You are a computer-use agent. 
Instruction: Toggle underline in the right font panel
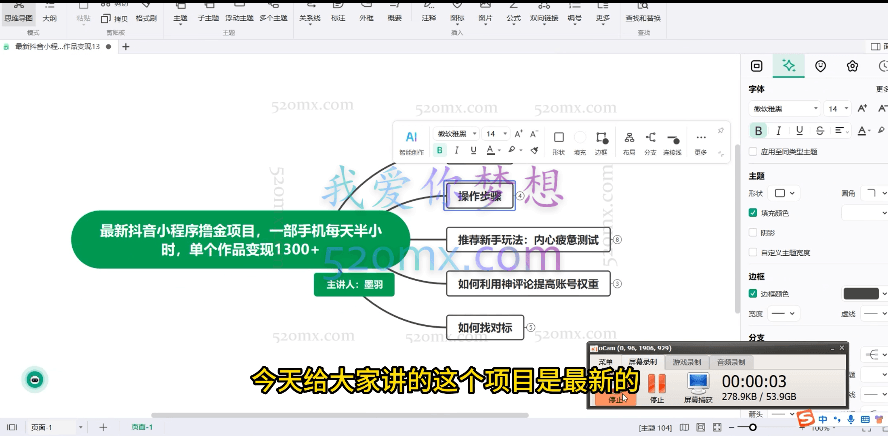pos(799,131)
